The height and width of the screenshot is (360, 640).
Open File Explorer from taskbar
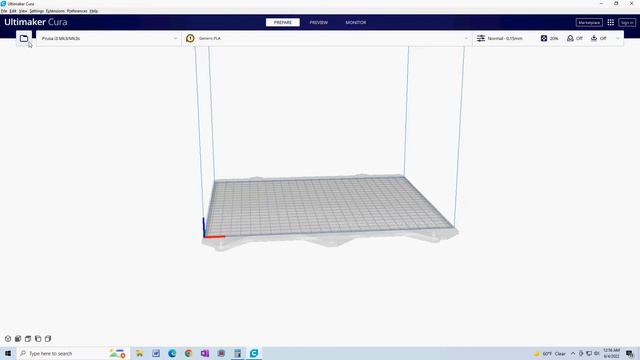pos(140,353)
